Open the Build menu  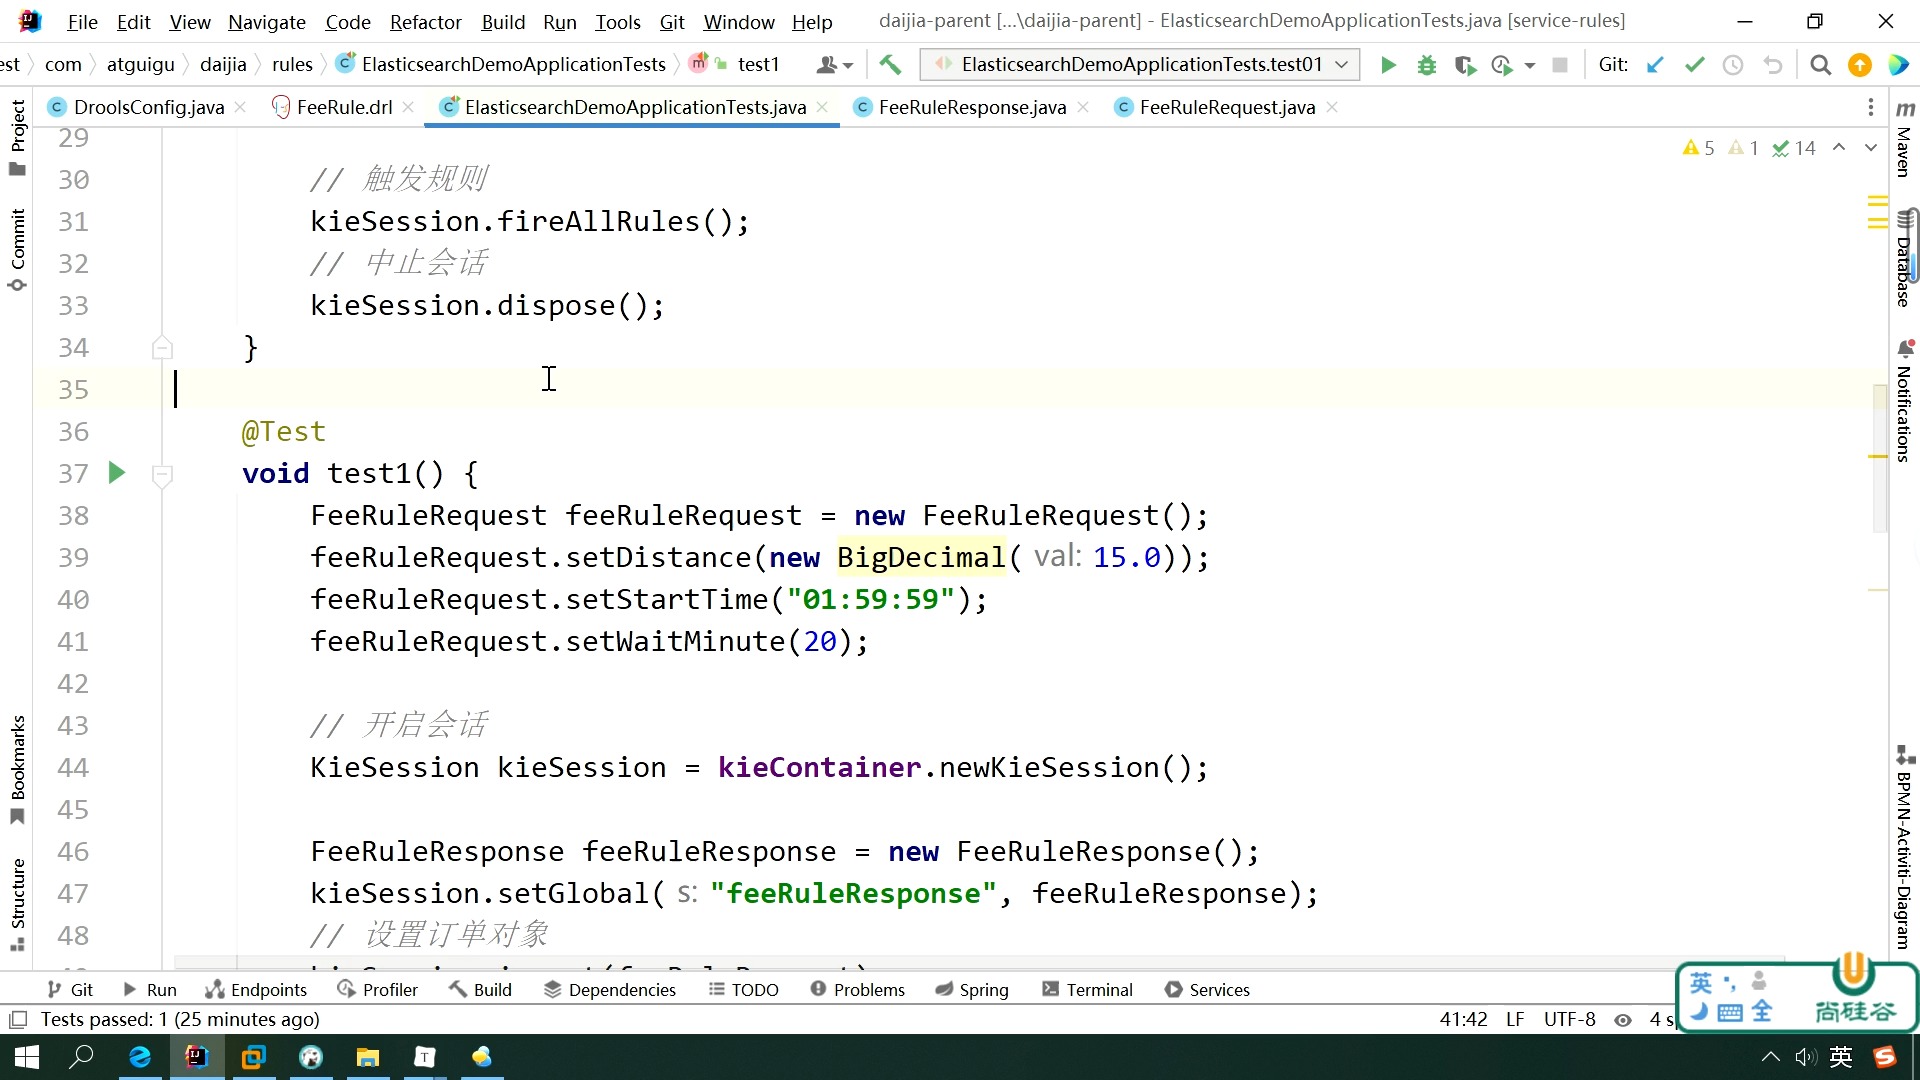[x=503, y=22]
